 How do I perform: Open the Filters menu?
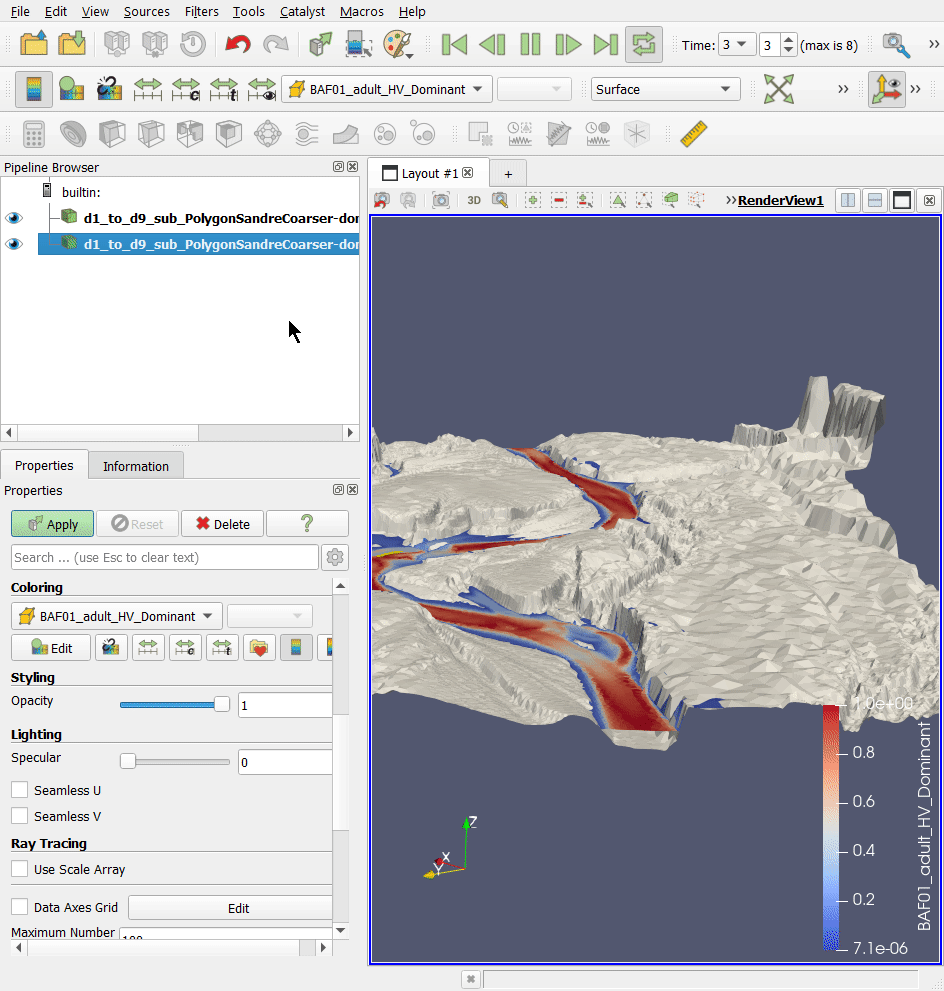(x=201, y=11)
